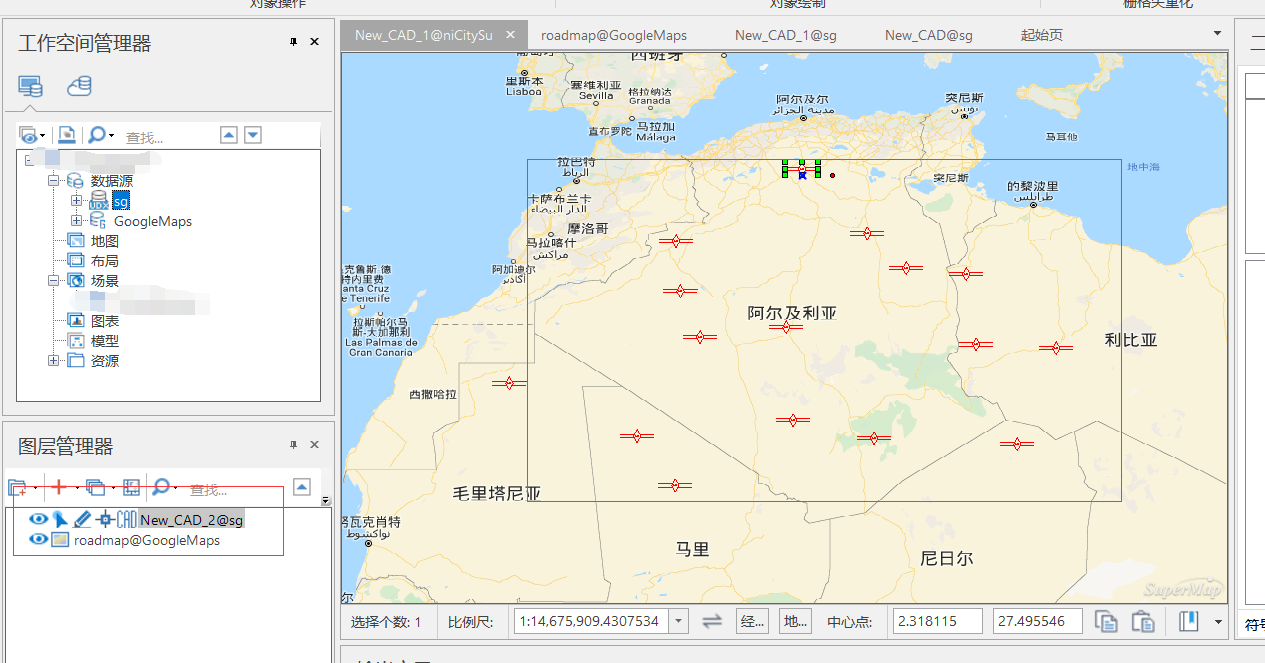
Task: Click the layer grid settings icon
Action: click(131, 487)
